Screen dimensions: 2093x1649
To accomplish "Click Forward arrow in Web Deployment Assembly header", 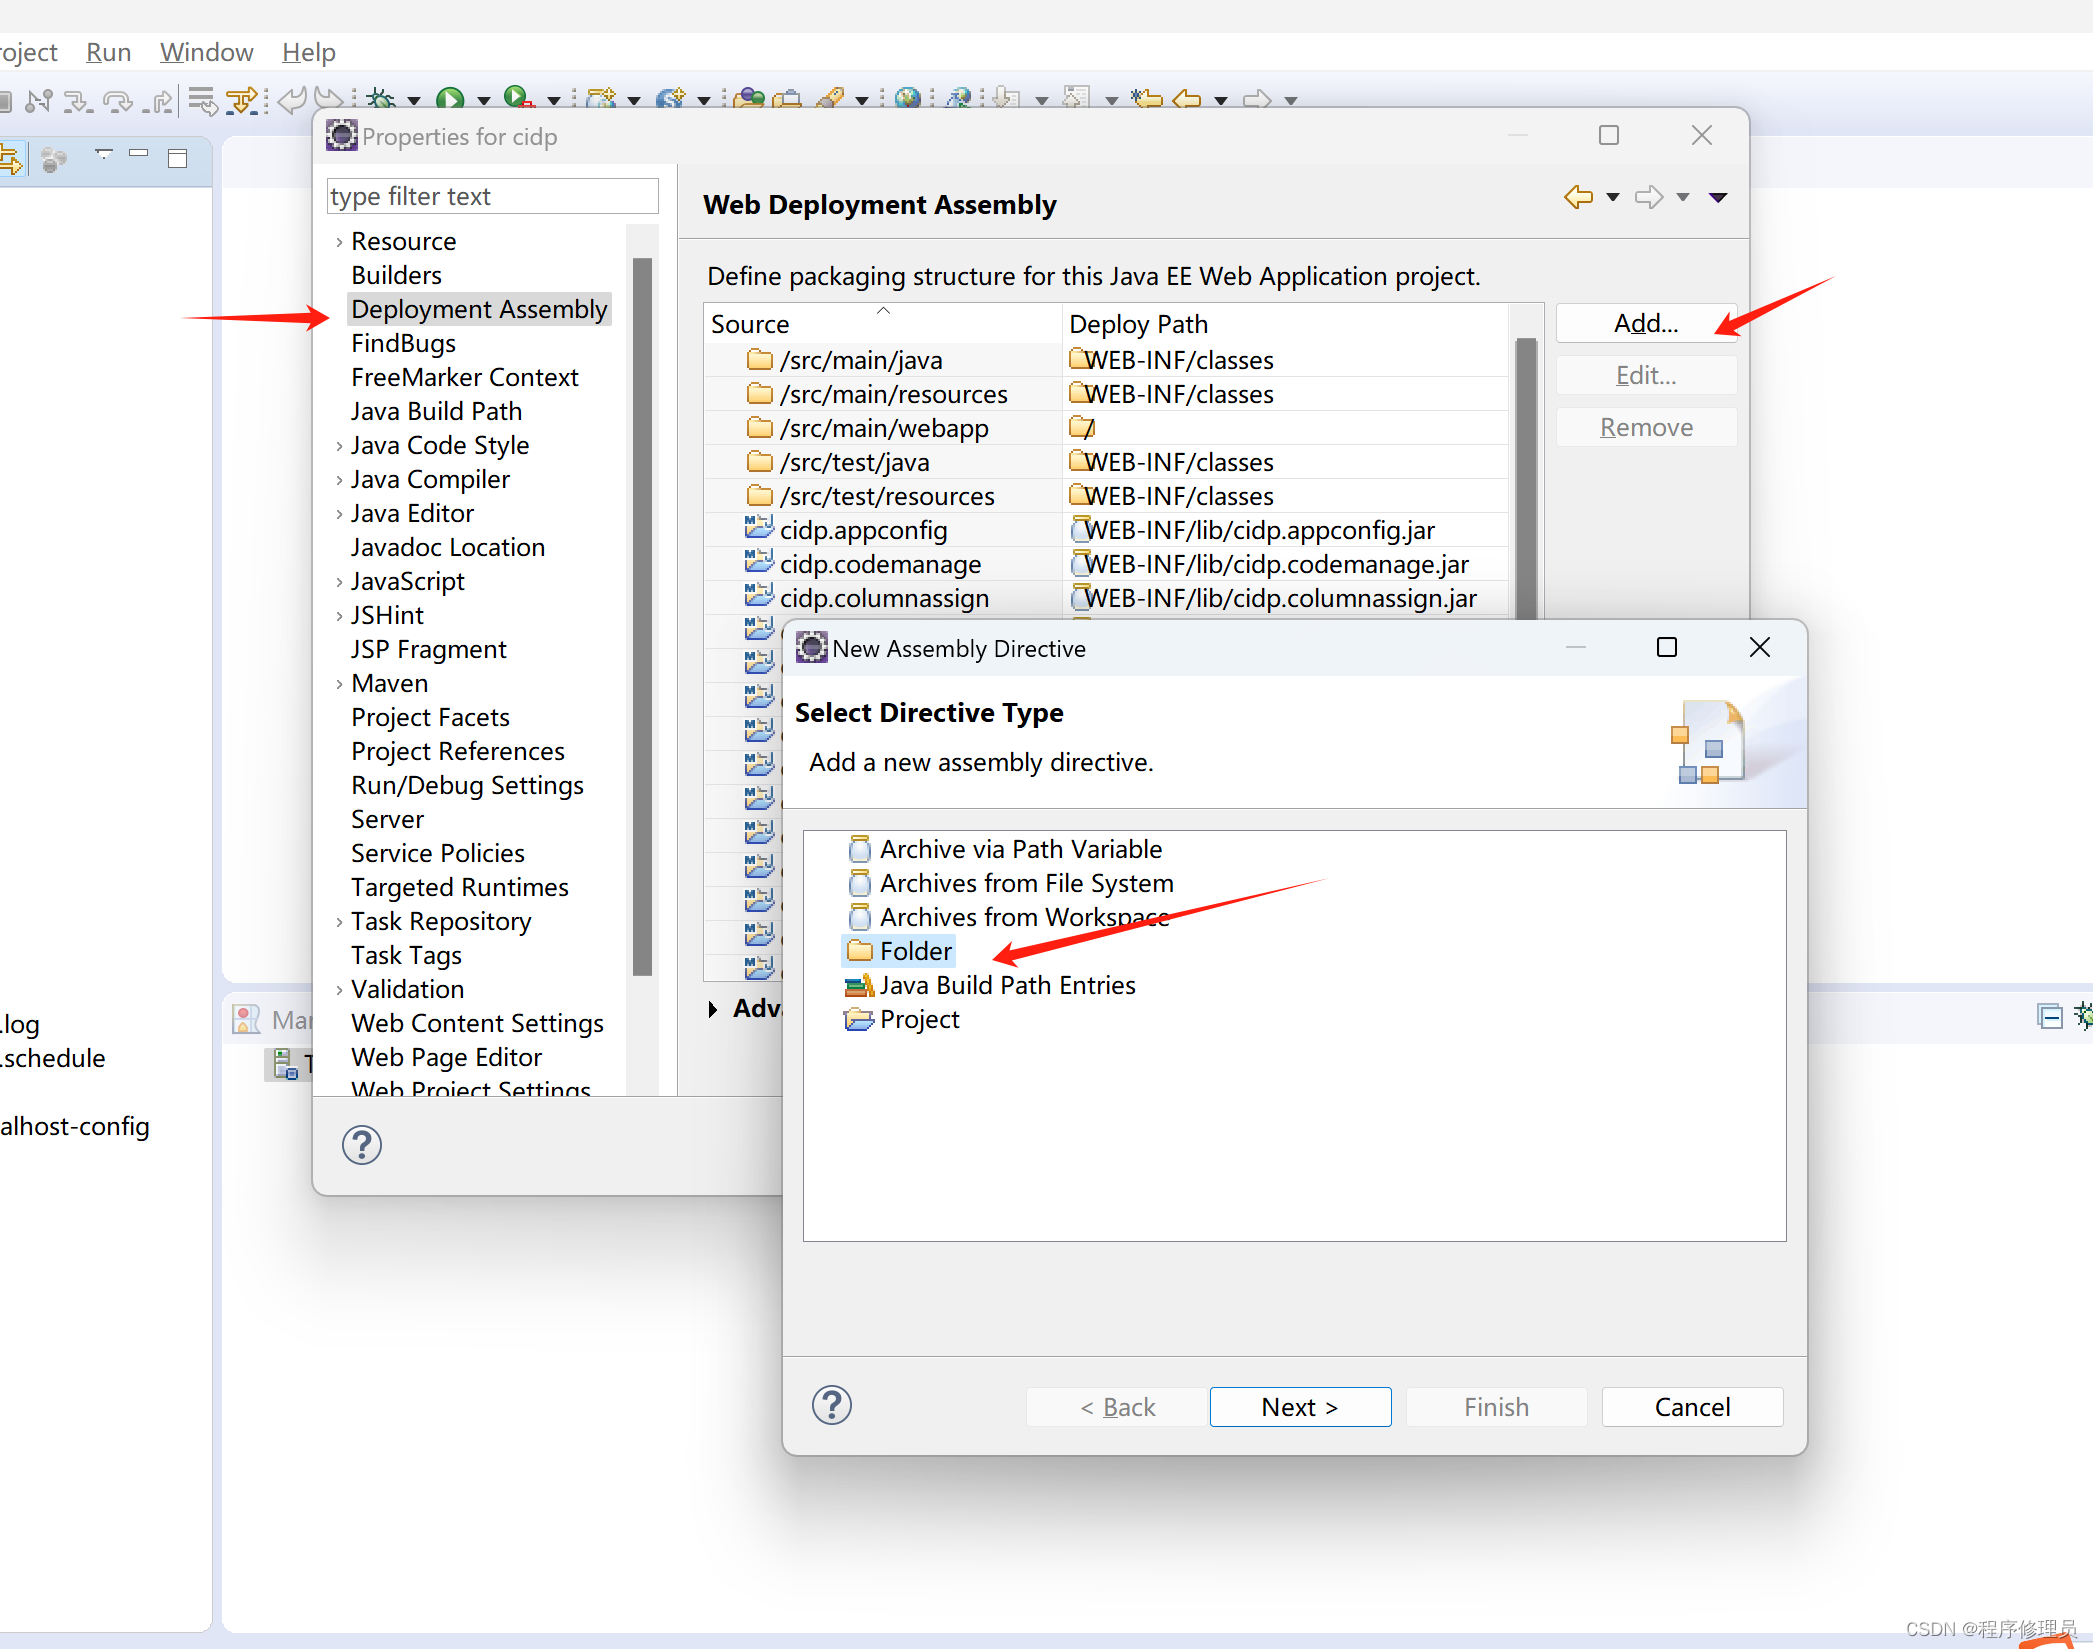I will [x=1649, y=197].
